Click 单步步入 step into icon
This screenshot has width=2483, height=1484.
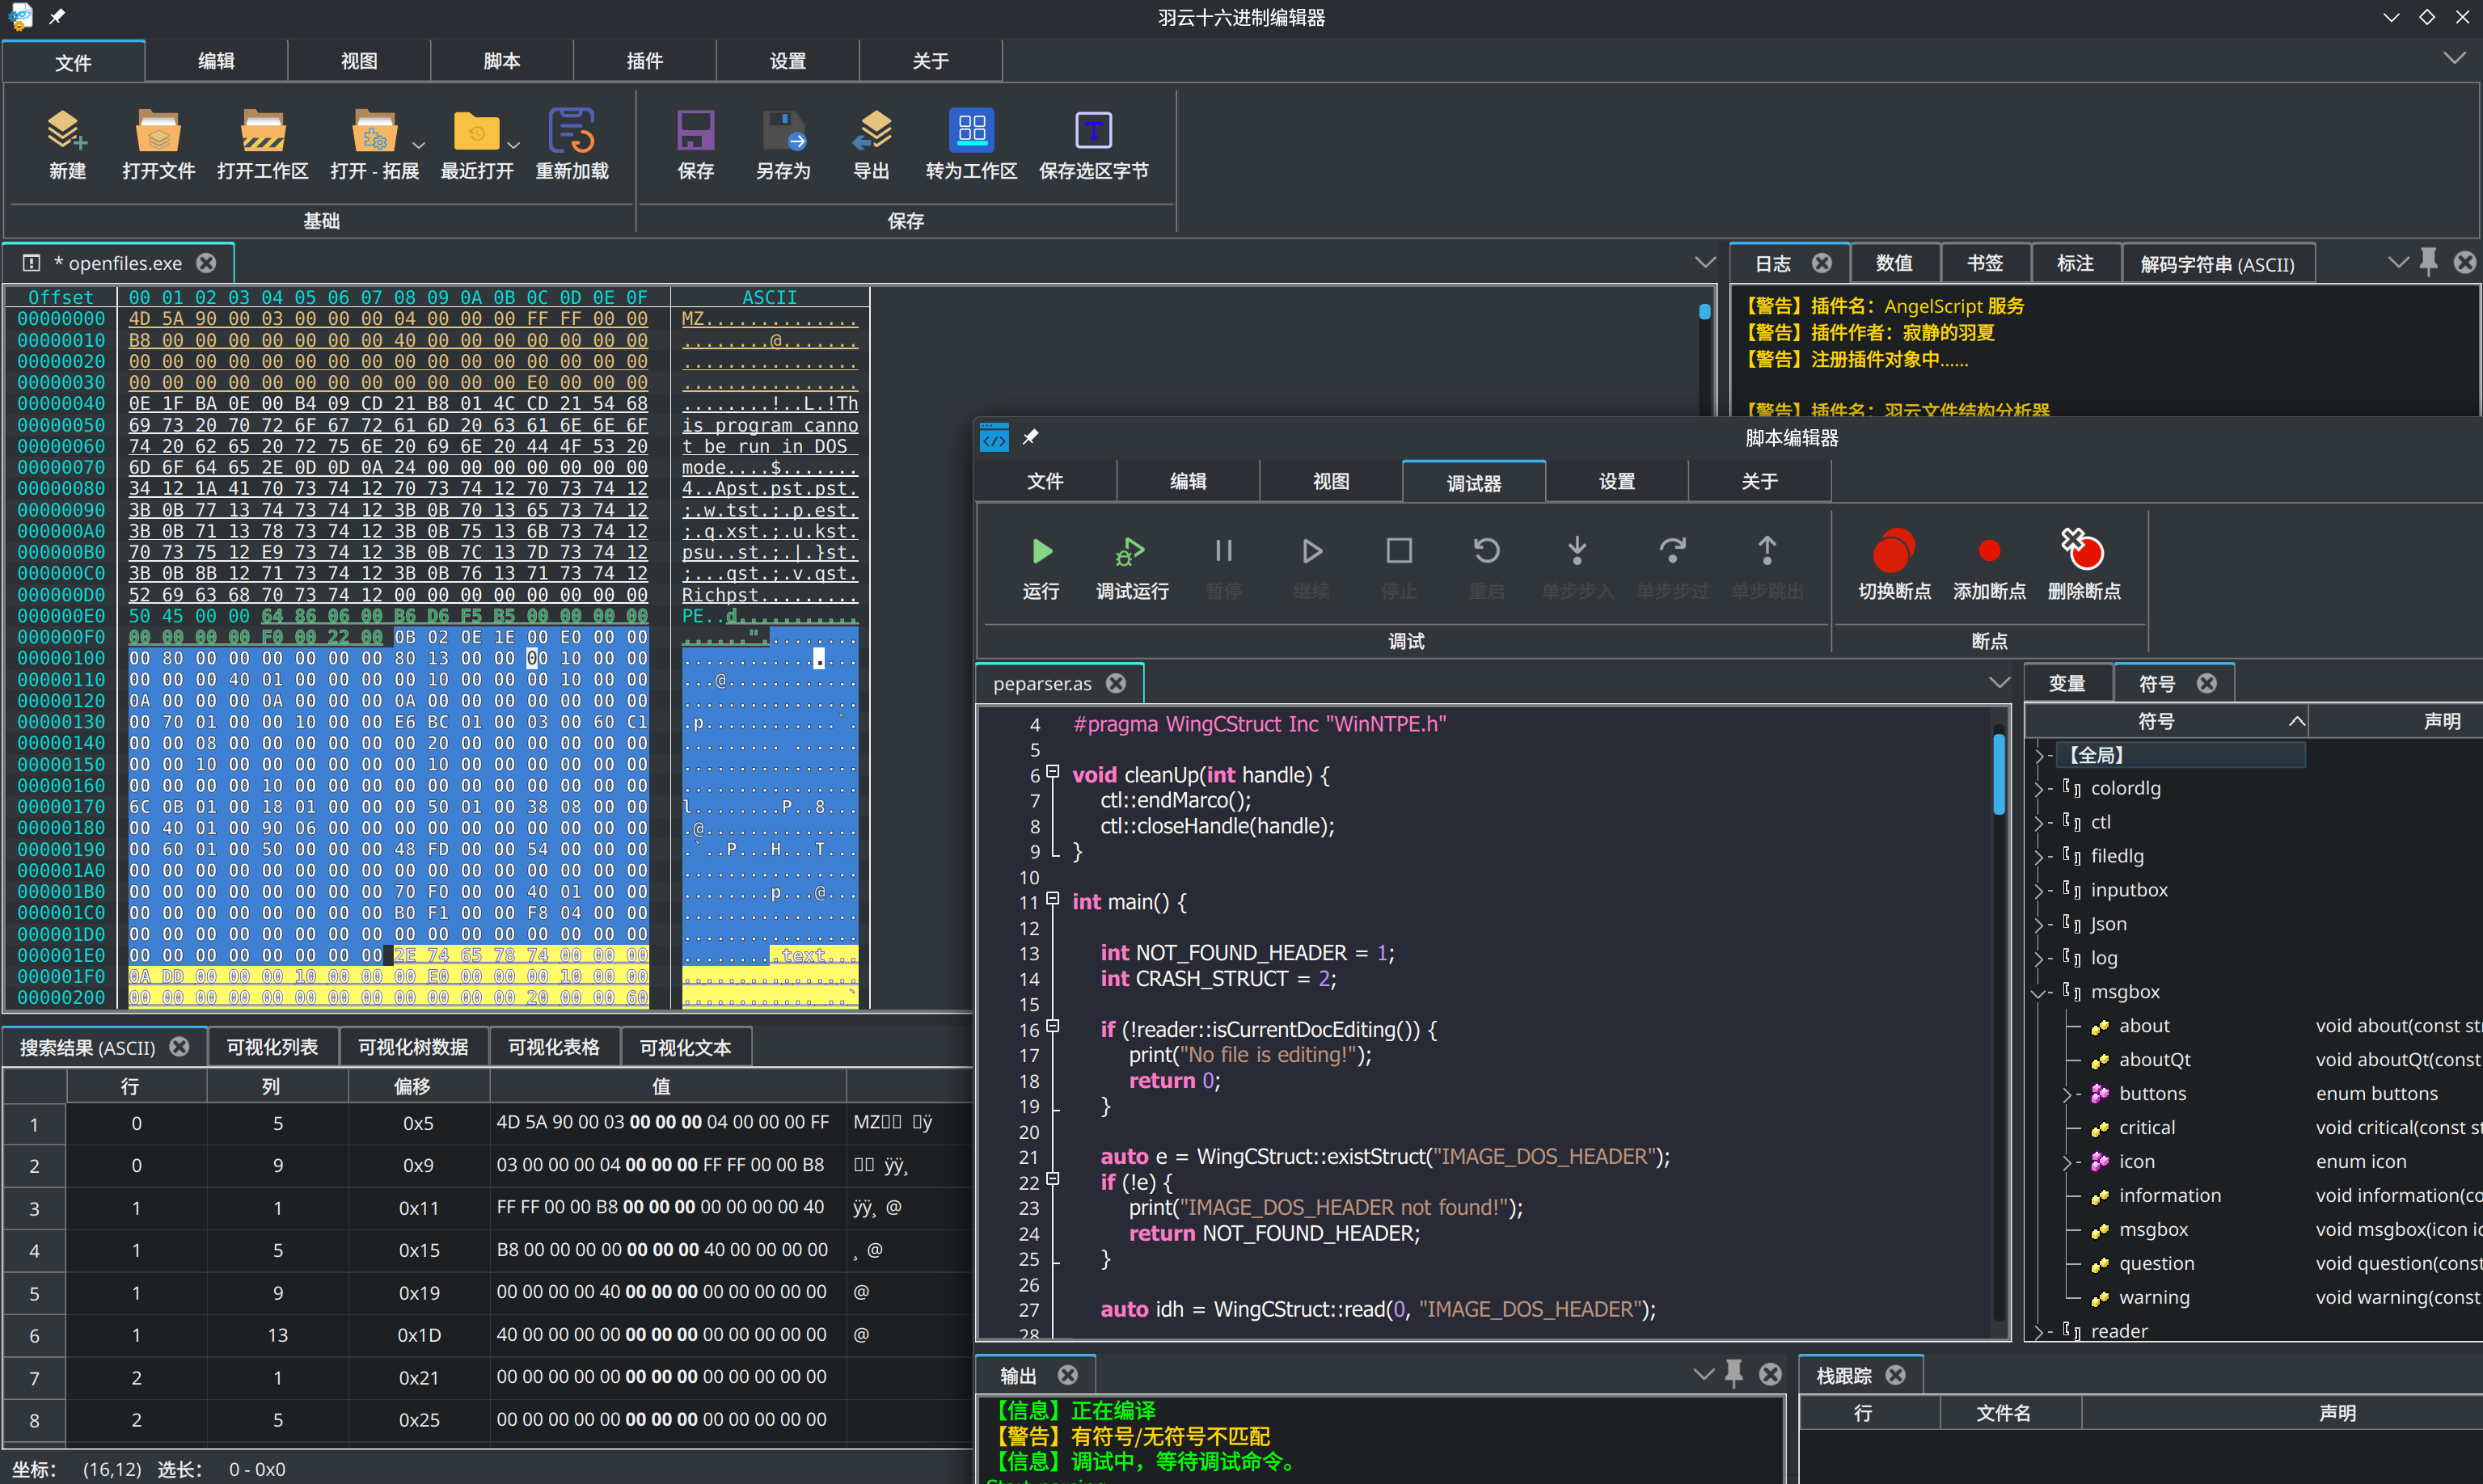click(1577, 551)
